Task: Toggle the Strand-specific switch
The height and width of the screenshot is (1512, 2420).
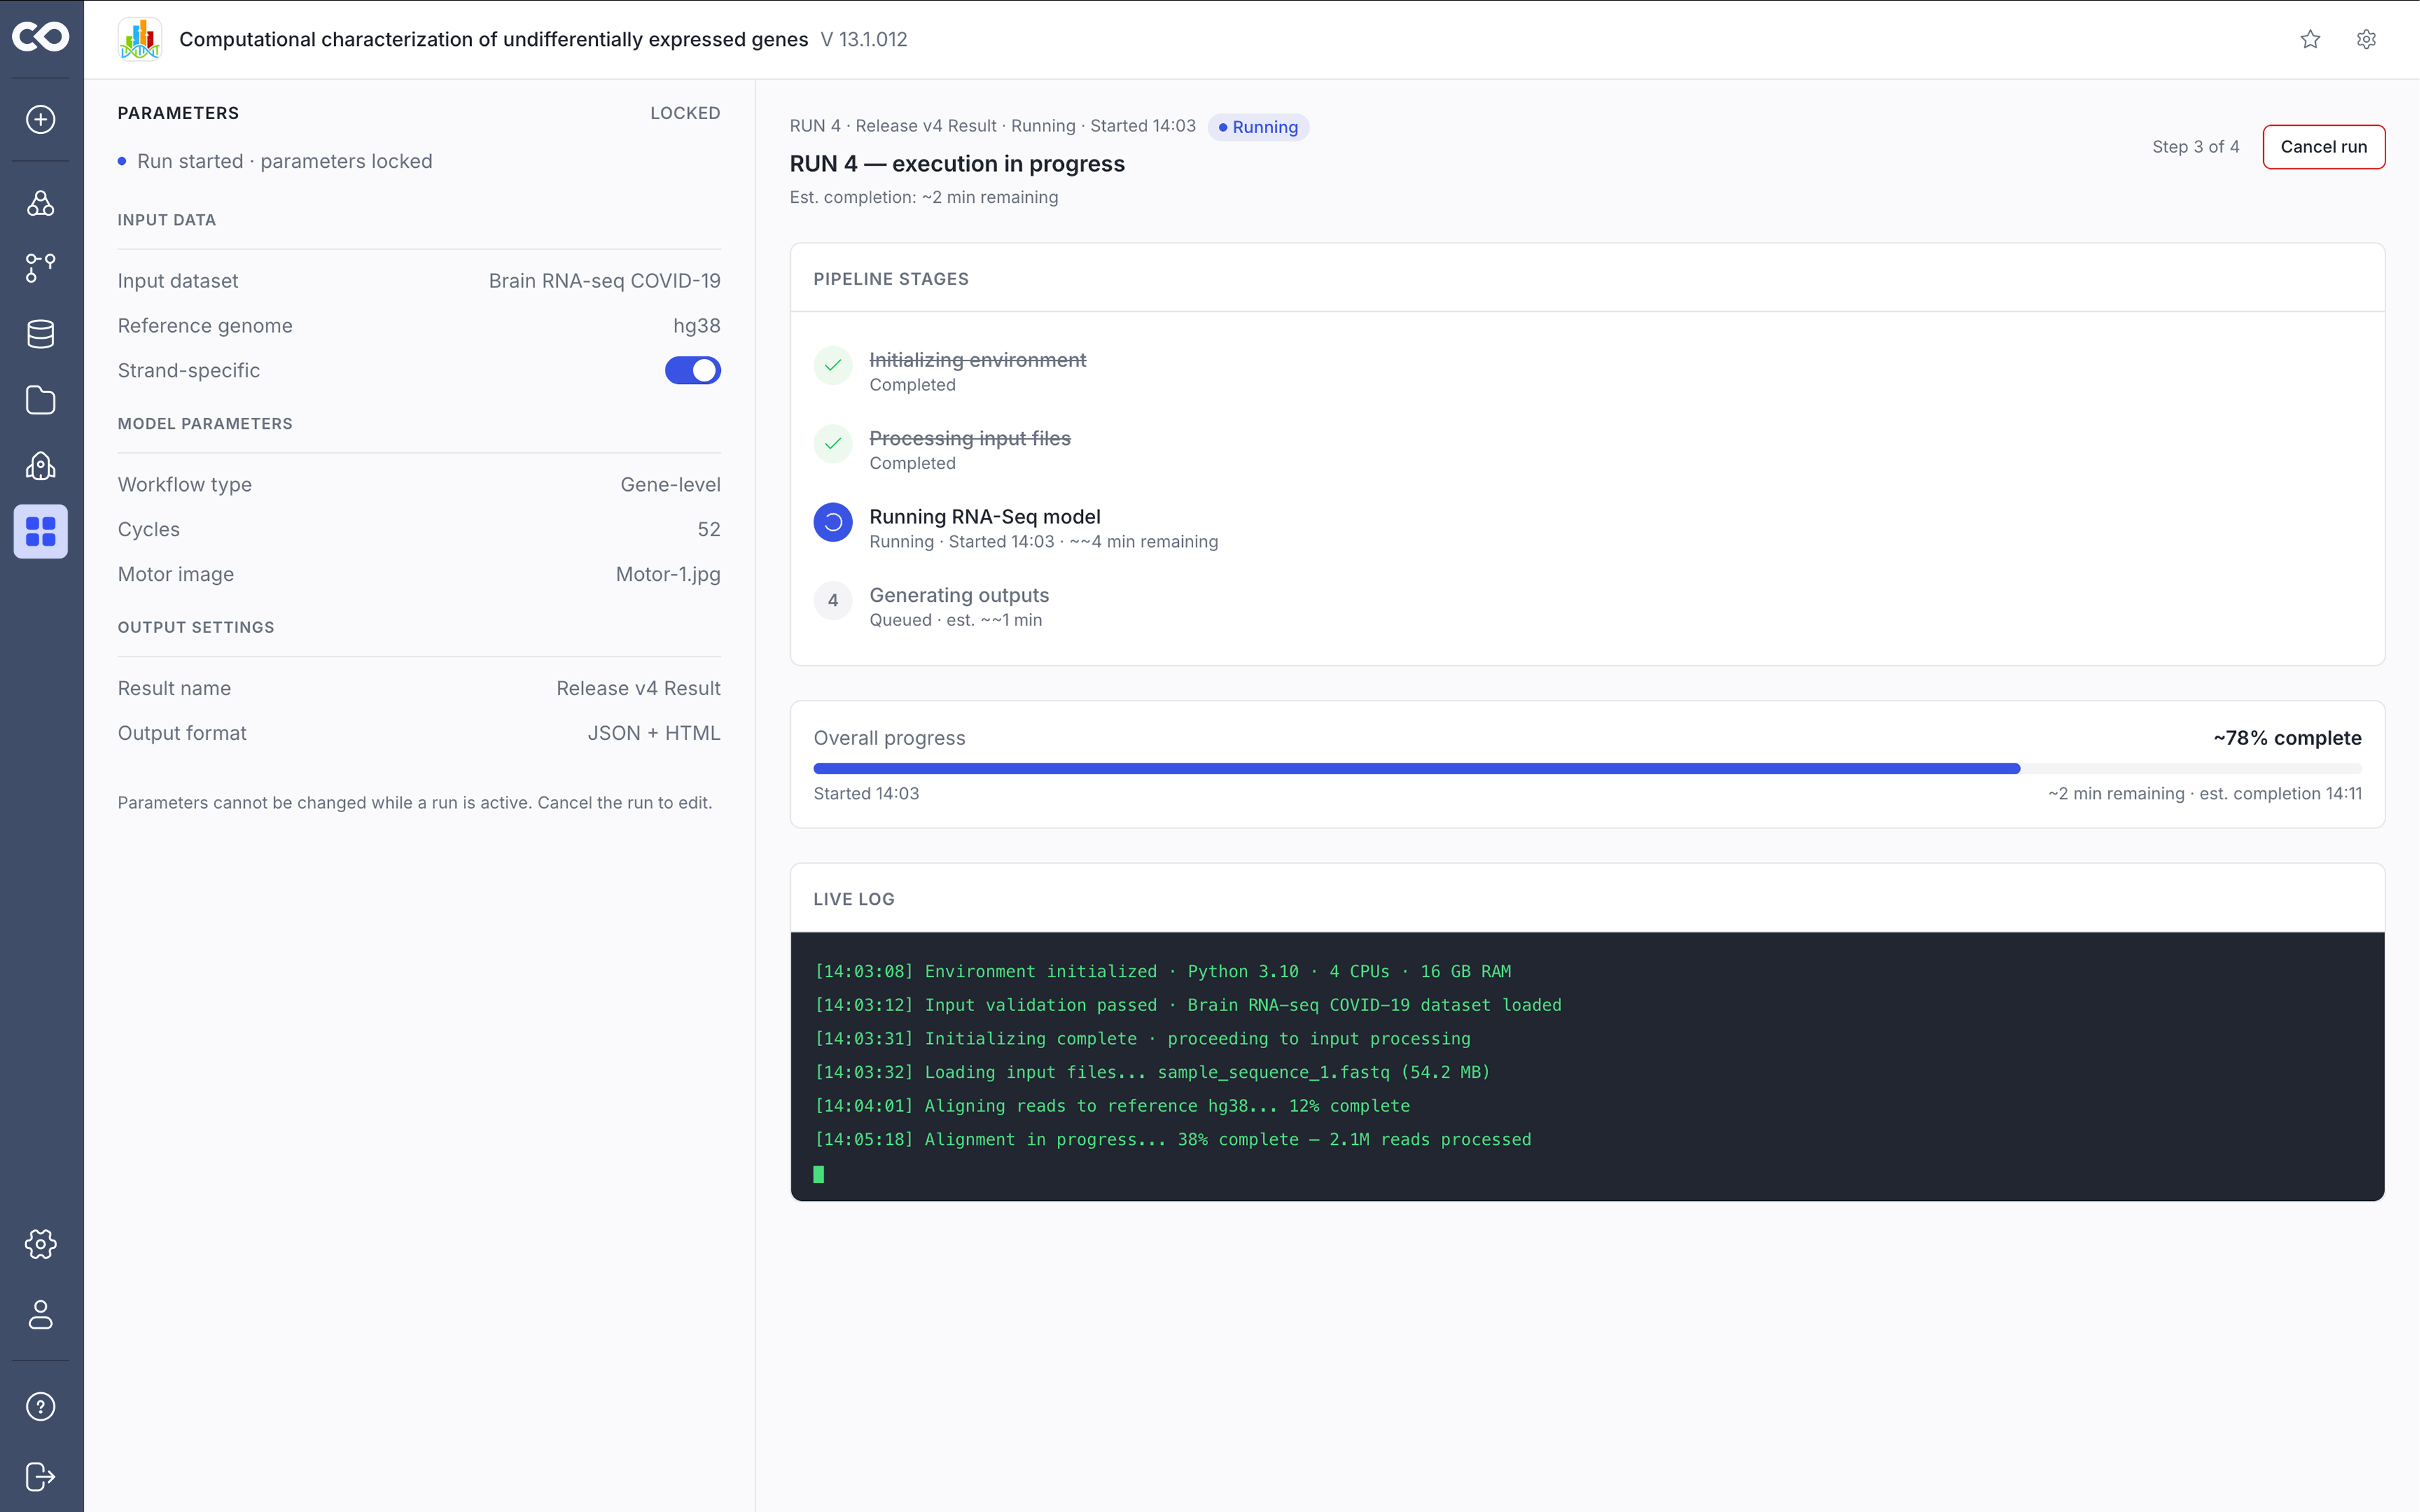Action: point(693,370)
